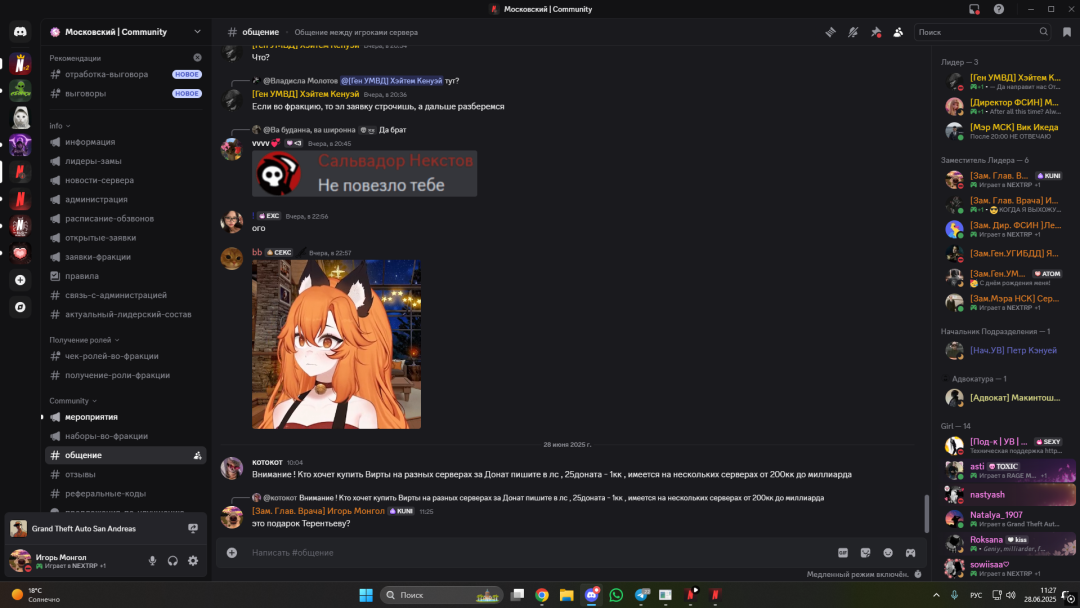Click username котокот in chat message
Viewport: 1080px width, 608px height.
pyautogui.click(x=267, y=462)
